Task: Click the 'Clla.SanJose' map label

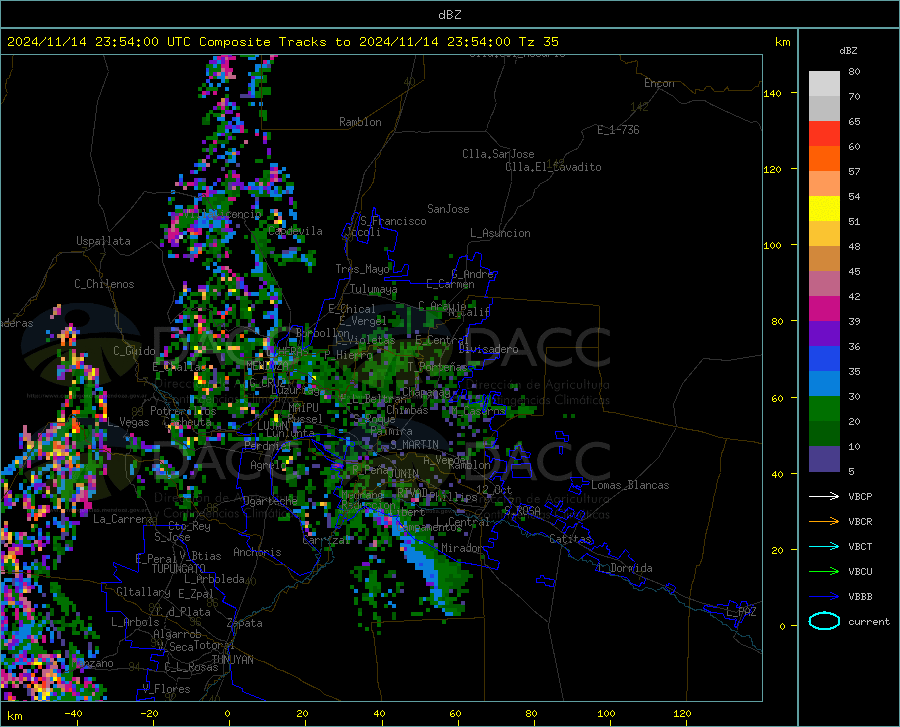Action: 498,154
